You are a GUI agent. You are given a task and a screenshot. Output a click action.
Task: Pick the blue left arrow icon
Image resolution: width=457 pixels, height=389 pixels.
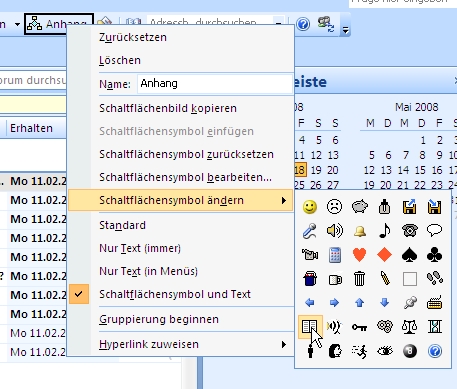point(310,303)
